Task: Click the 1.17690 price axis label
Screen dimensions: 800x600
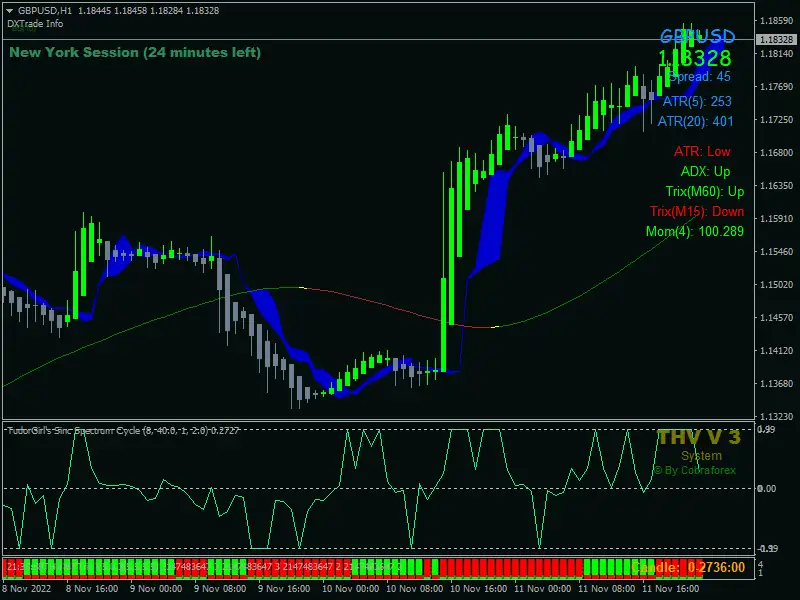Action: [777, 87]
